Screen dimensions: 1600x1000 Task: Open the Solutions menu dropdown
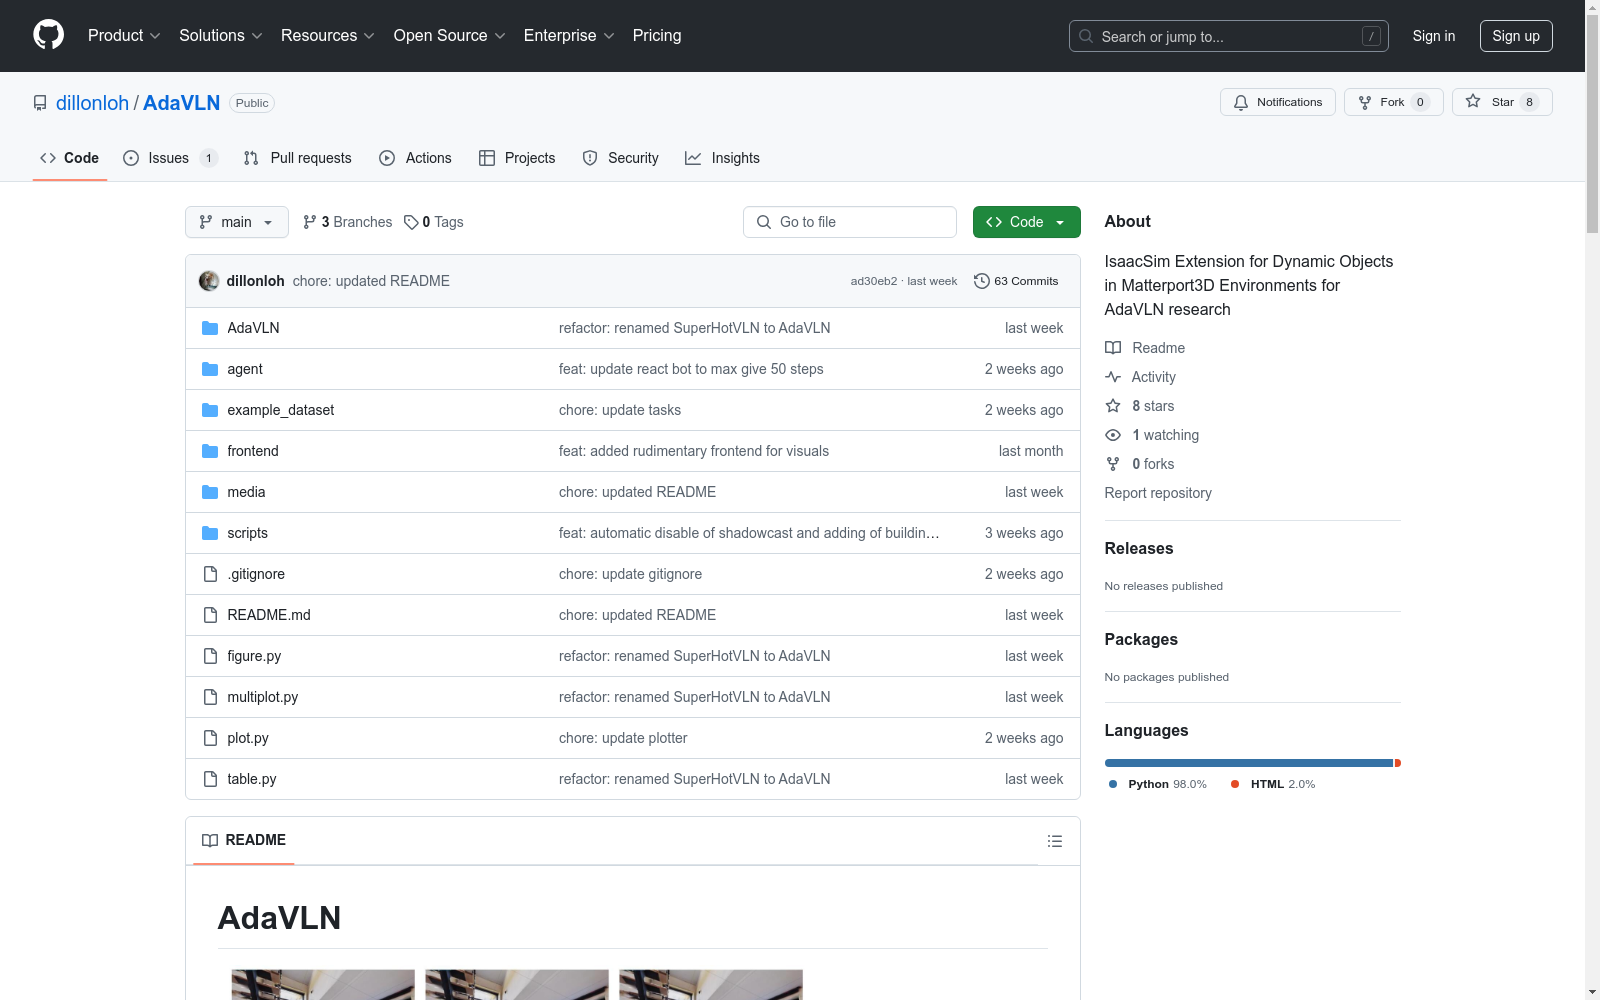coord(221,35)
